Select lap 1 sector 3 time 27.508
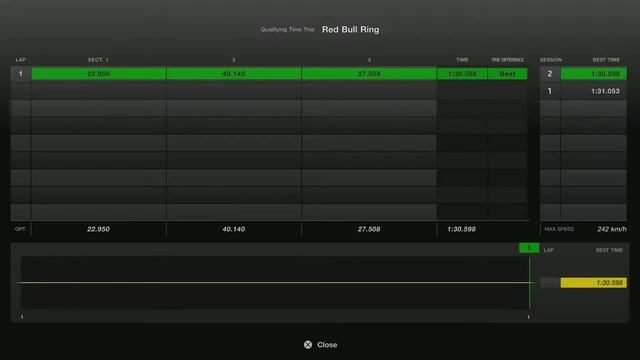This screenshot has height=360, width=640. [369, 74]
